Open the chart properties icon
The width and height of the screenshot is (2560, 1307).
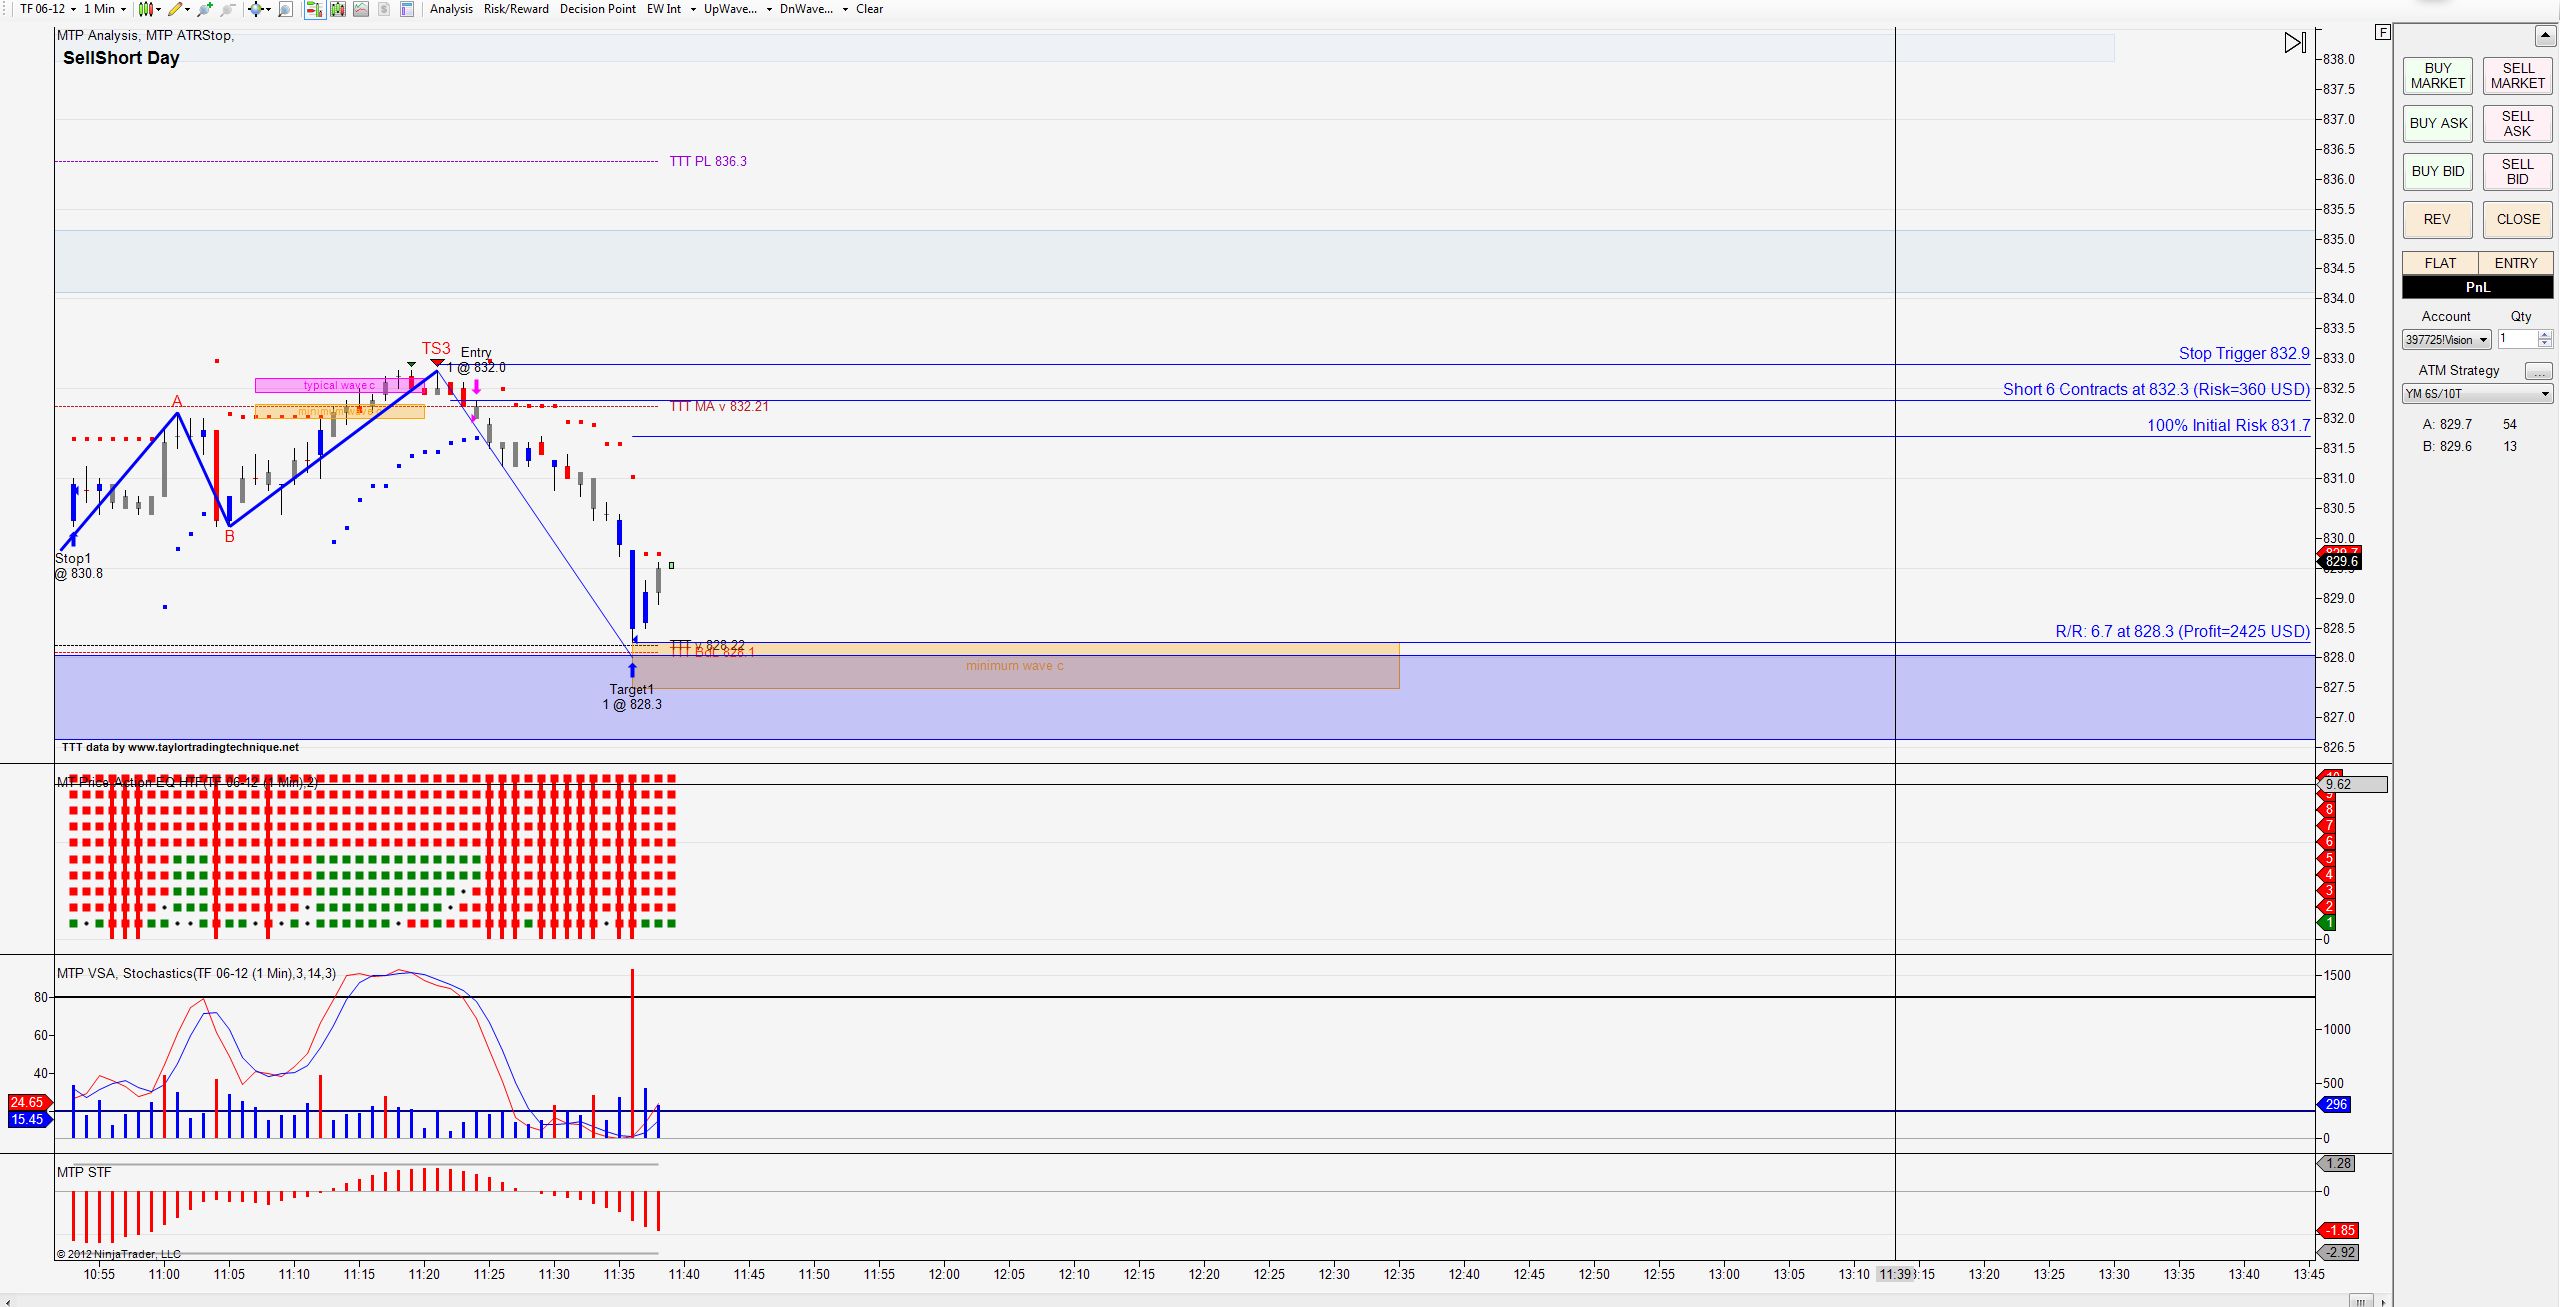[x=407, y=9]
